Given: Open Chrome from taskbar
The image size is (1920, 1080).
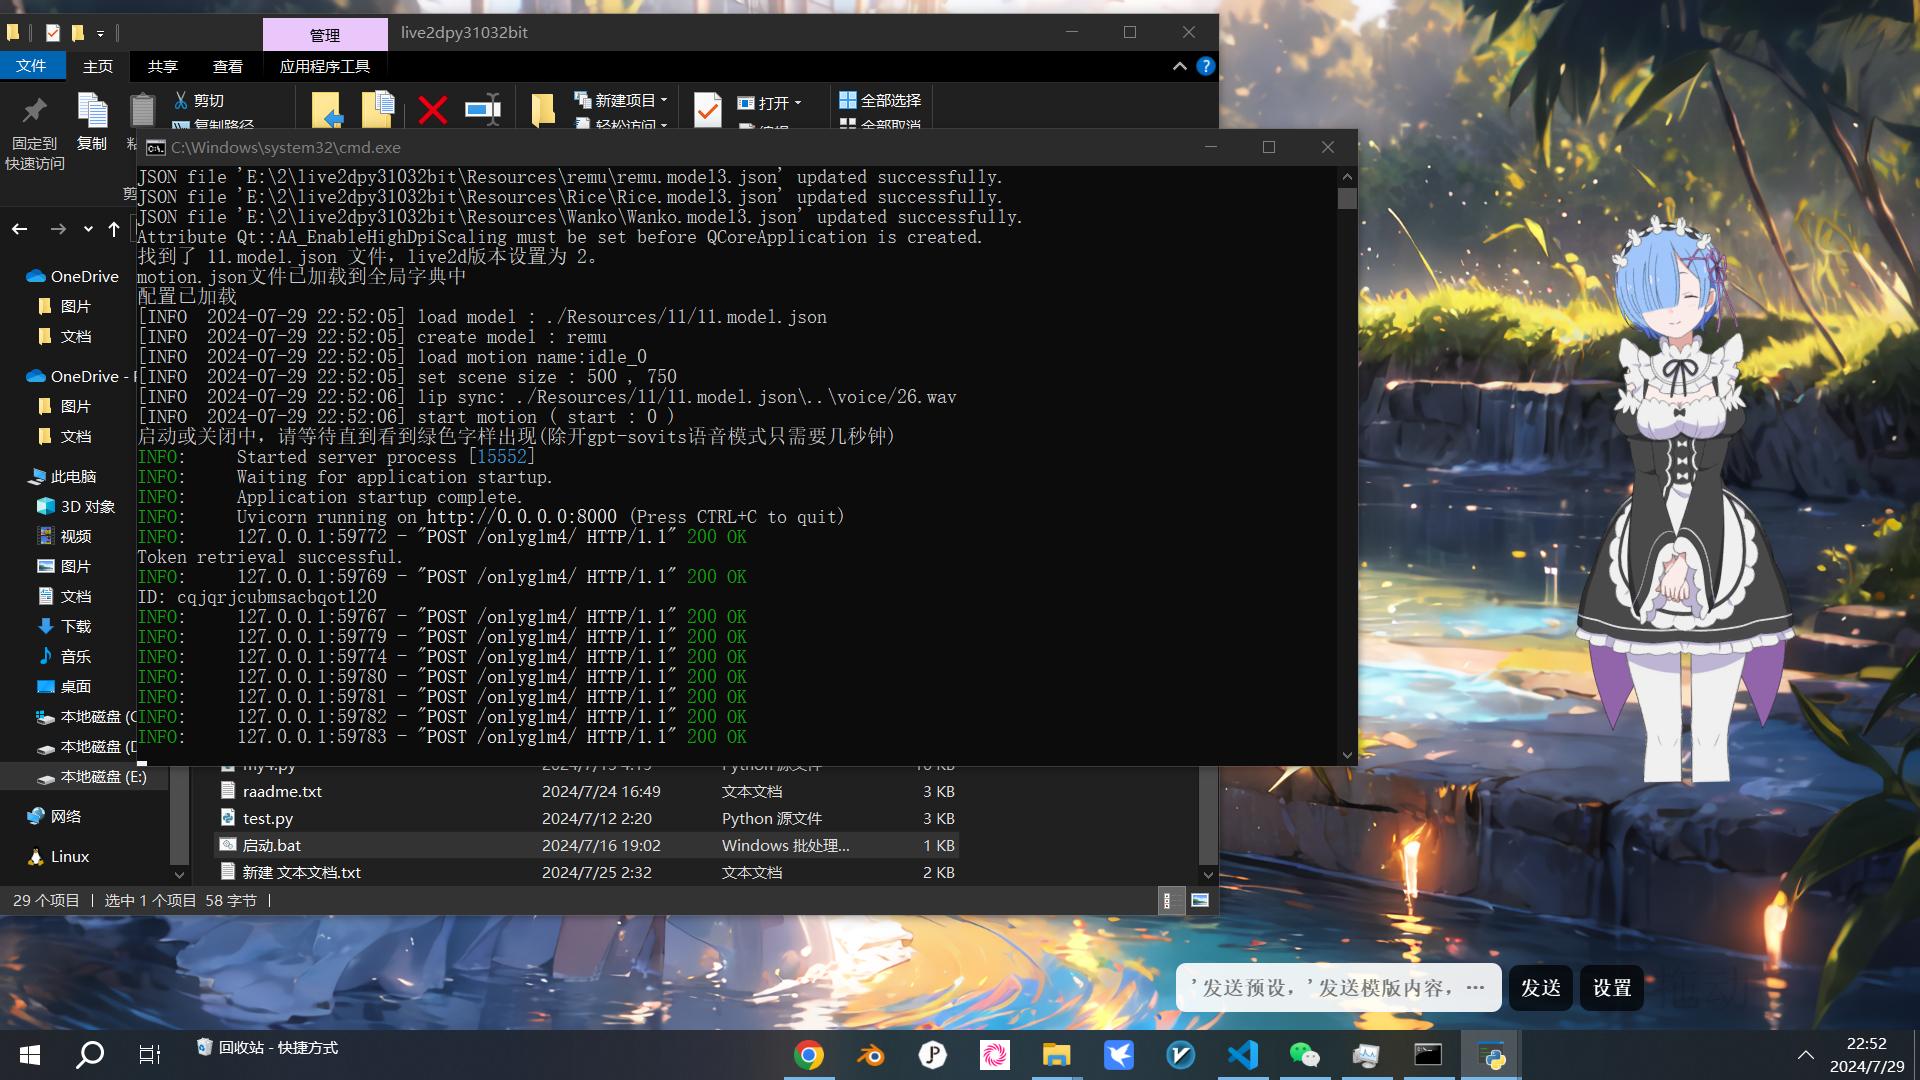Looking at the screenshot, I should pyautogui.click(x=809, y=1055).
